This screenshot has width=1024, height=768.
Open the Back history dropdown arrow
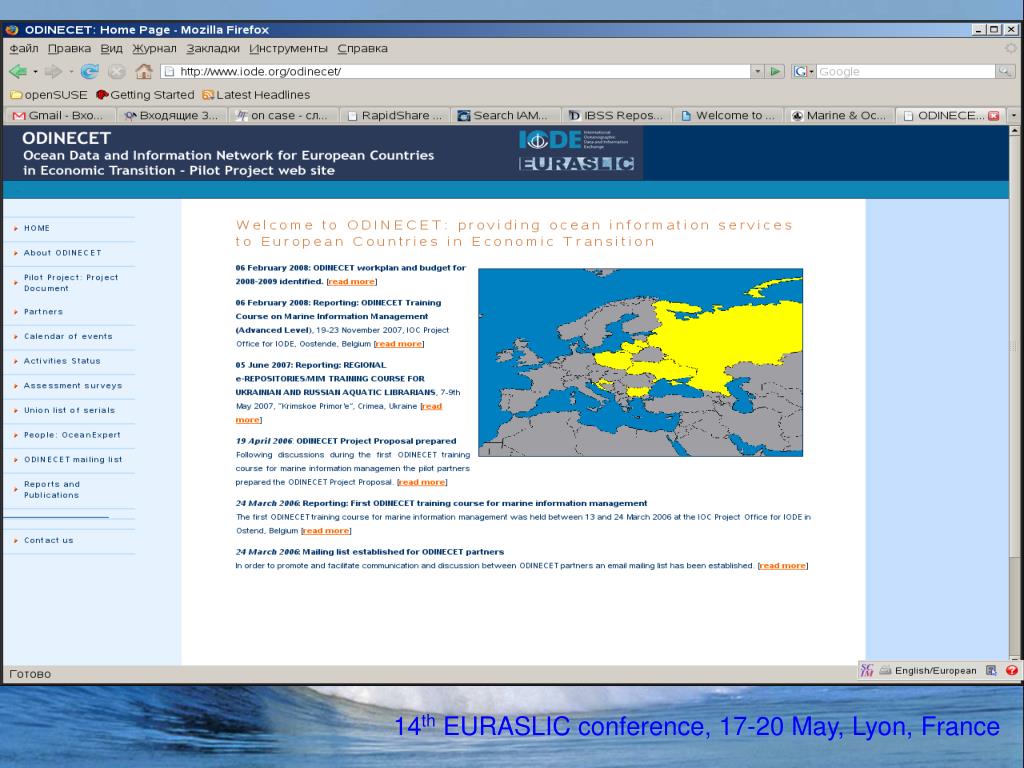(x=35, y=72)
